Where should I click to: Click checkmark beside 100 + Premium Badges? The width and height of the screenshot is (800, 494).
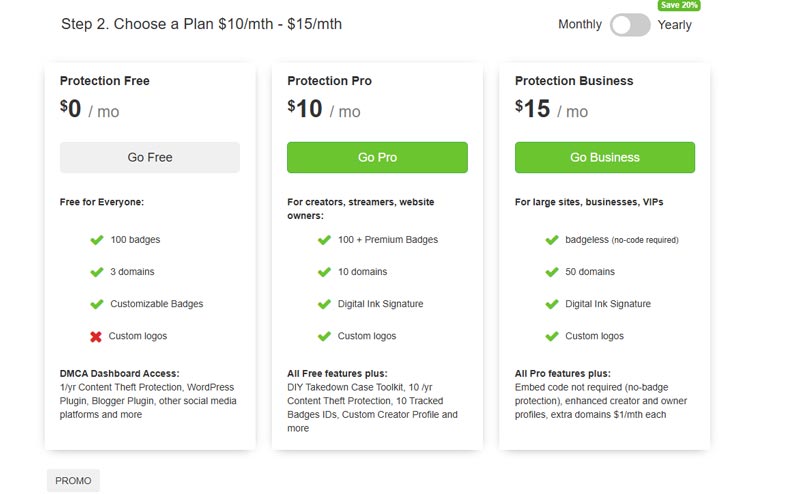[324, 240]
